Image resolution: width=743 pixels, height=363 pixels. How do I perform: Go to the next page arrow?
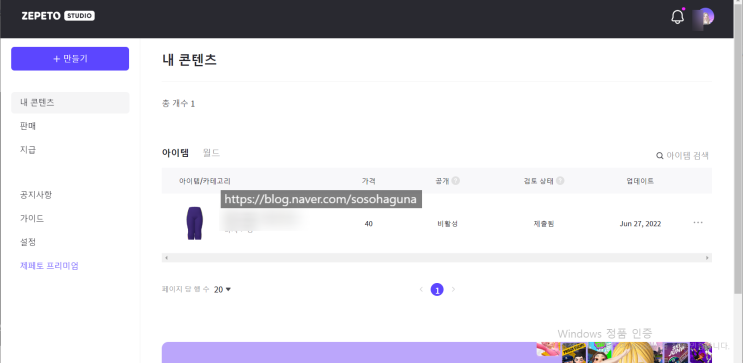point(453,289)
